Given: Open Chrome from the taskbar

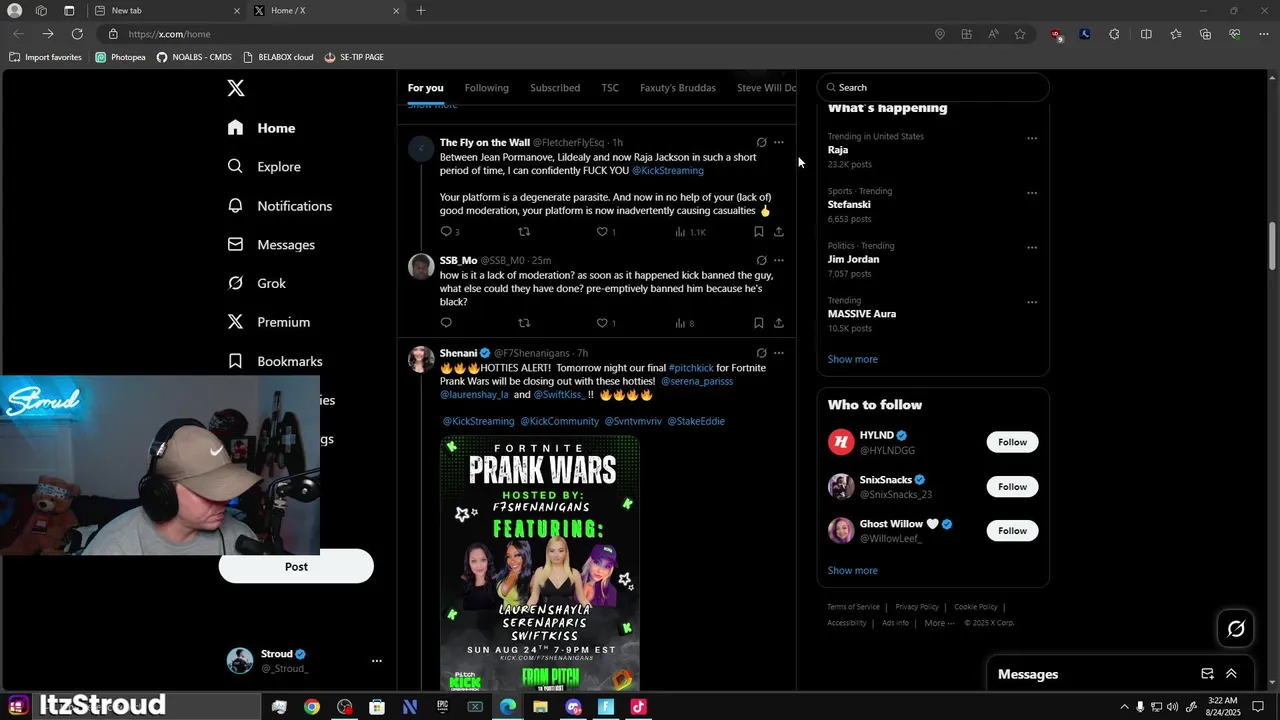Looking at the screenshot, I should click(x=312, y=707).
